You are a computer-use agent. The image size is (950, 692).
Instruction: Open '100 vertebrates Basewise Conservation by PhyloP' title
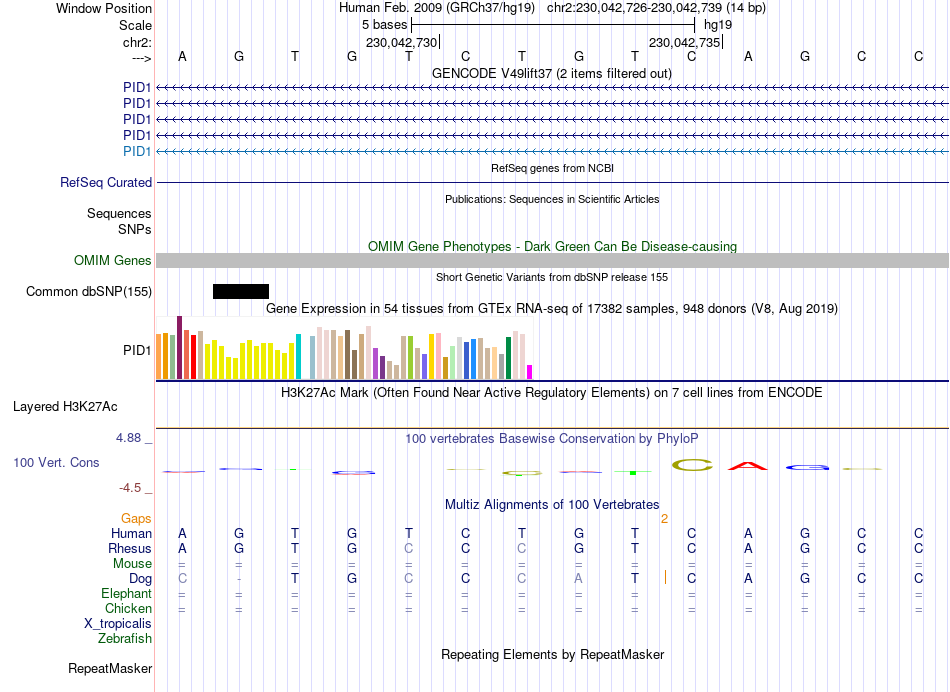pyautogui.click(x=551, y=438)
